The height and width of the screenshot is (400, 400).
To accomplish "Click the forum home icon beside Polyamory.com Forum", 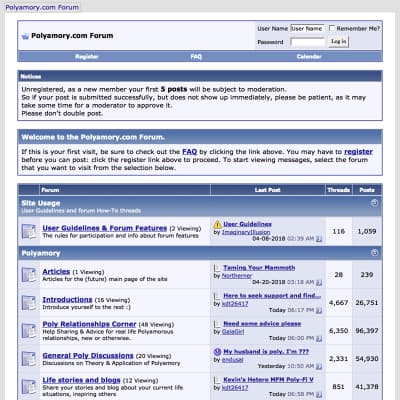I will [x=25, y=36].
